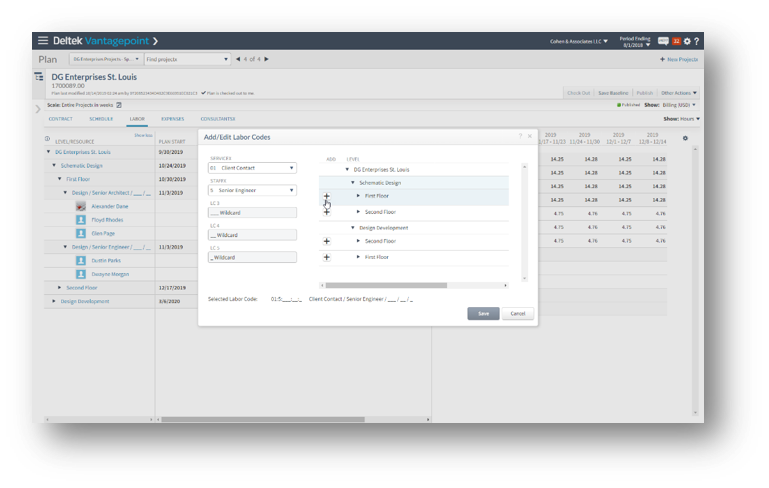Click the Save button in the dialog
Image resolution: width=769 pixels, height=488 pixels.
click(483, 314)
